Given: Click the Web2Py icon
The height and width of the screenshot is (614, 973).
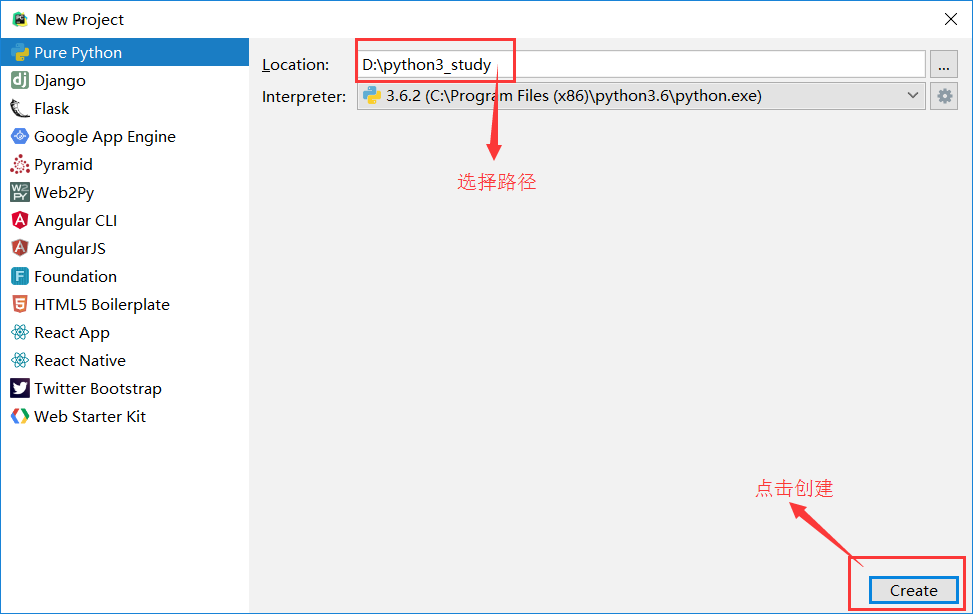Looking at the screenshot, I should click(20, 192).
